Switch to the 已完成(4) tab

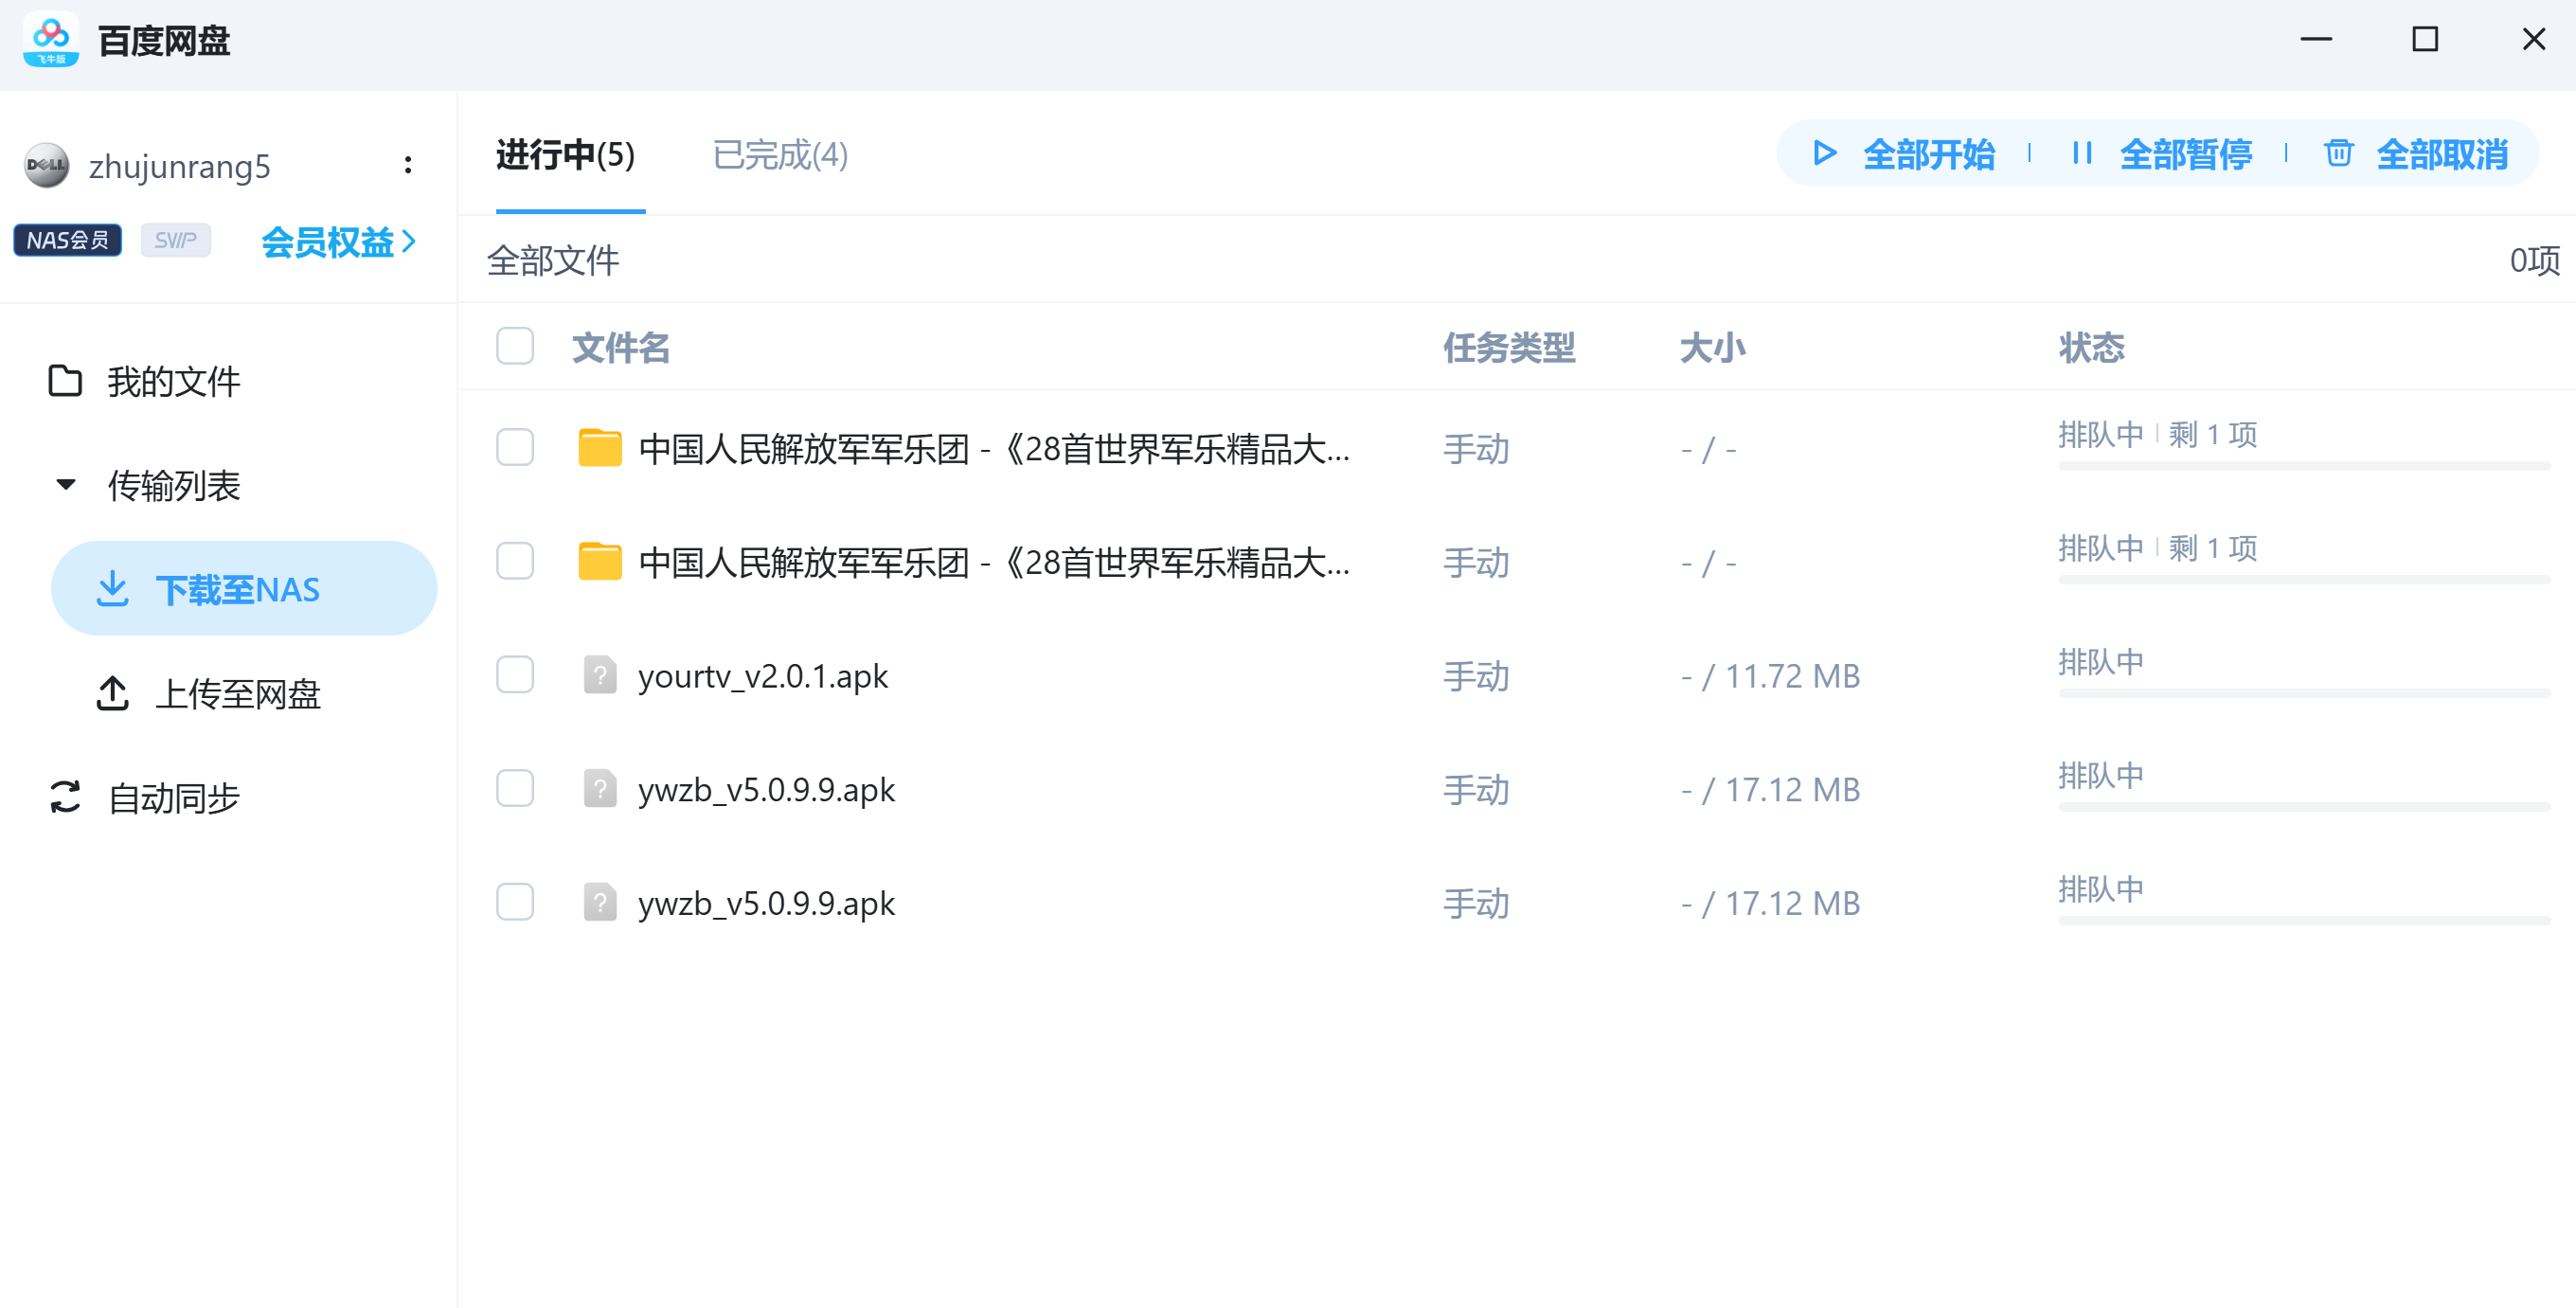point(780,155)
